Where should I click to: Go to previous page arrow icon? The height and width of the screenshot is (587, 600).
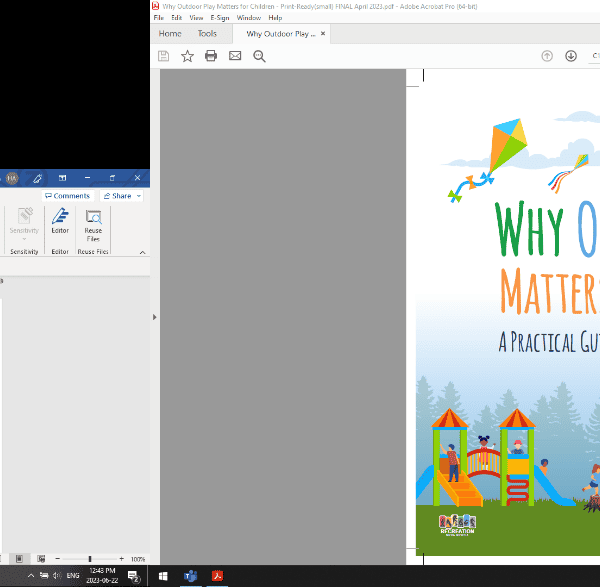point(547,56)
